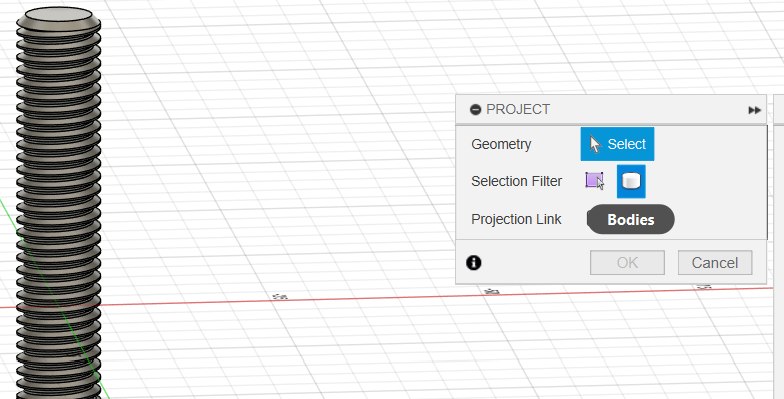
Task: Select the threaded rod body
Action: click(58, 210)
